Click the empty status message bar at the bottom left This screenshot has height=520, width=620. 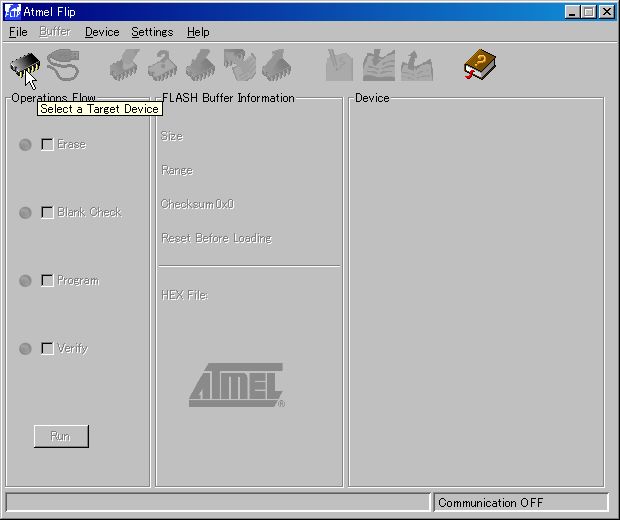218,503
